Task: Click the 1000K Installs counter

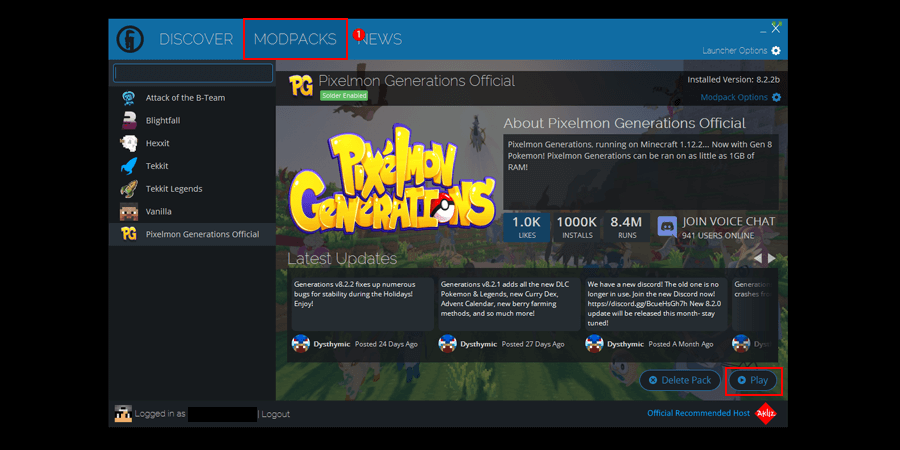Action: click(x=576, y=227)
